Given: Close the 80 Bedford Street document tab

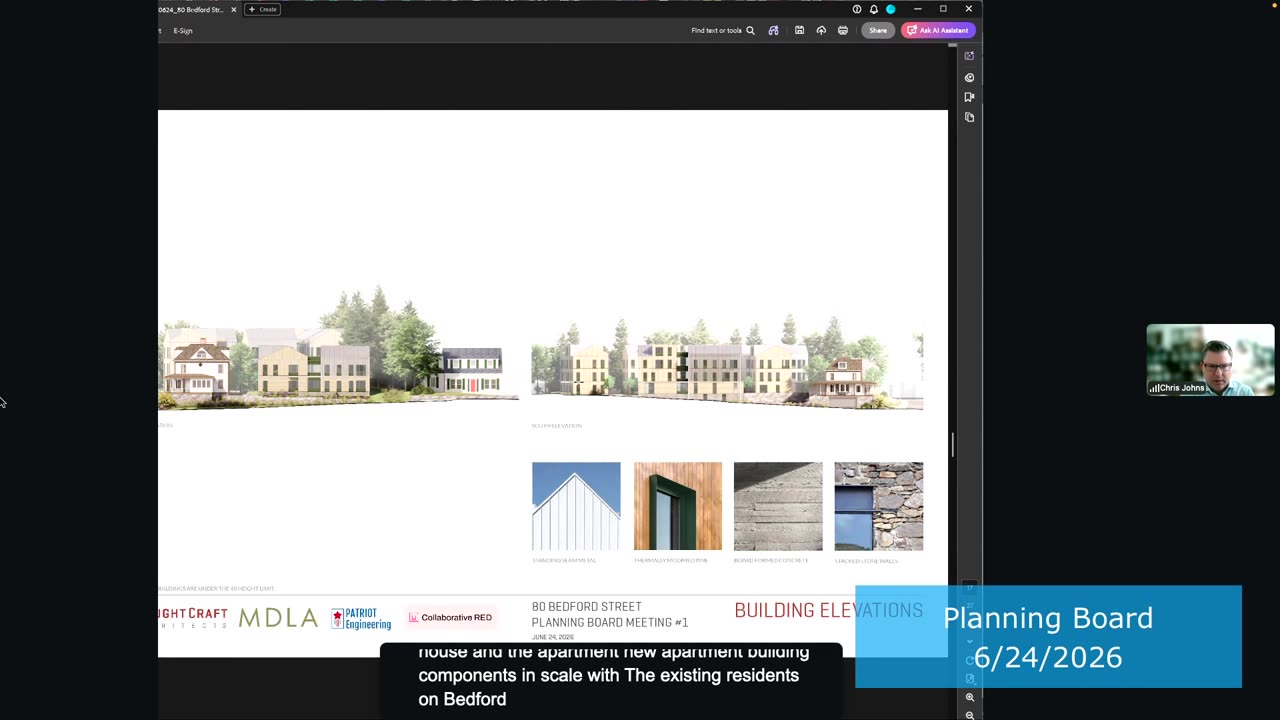Looking at the screenshot, I should coord(234,9).
